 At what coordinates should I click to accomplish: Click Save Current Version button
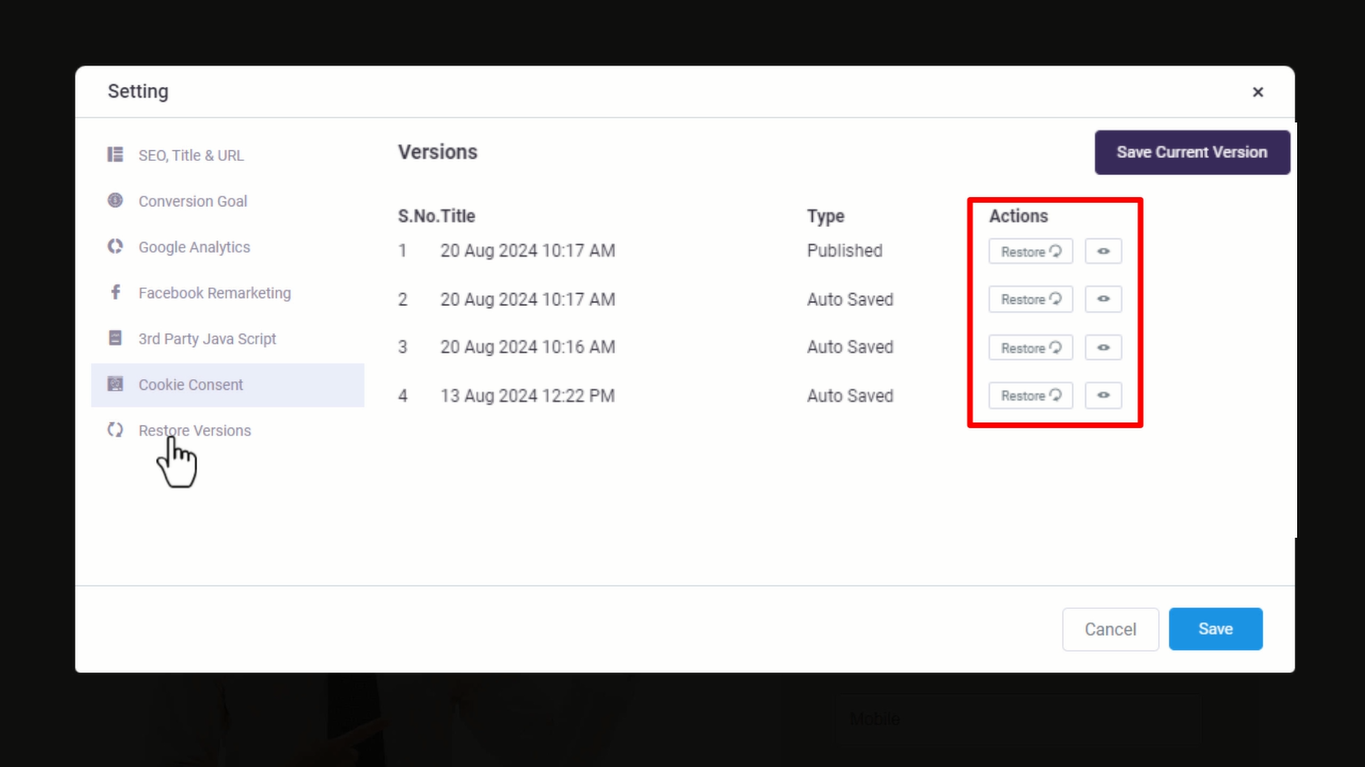click(1192, 152)
